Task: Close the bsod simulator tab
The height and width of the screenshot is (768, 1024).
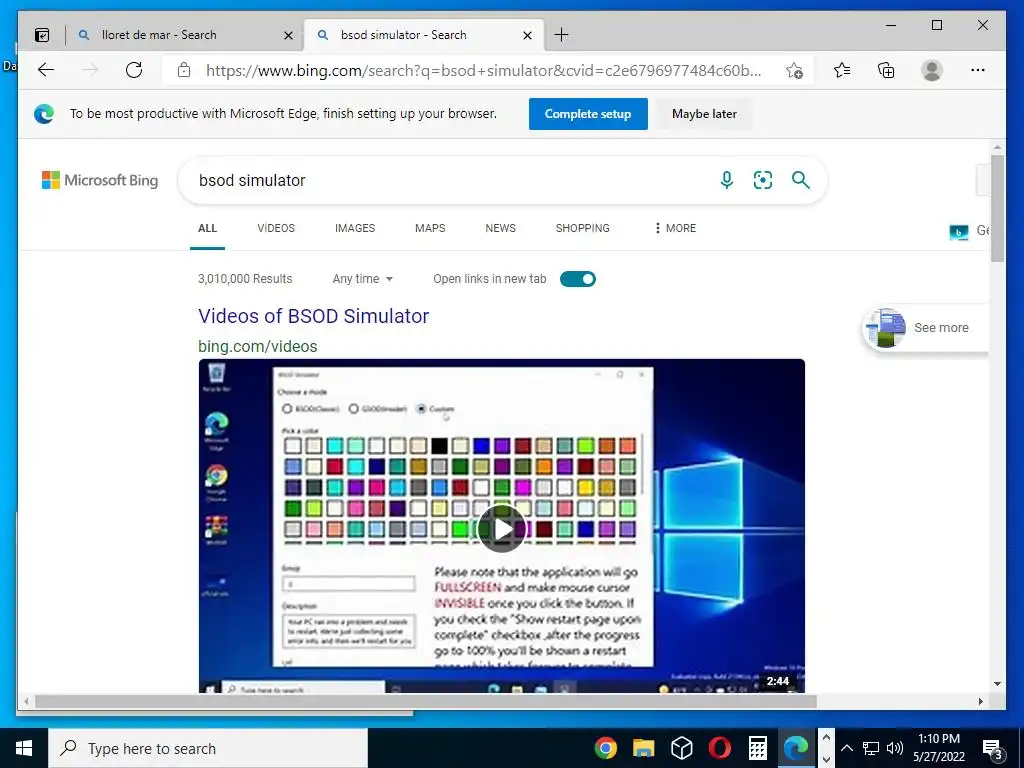Action: [x=528, y=35]
